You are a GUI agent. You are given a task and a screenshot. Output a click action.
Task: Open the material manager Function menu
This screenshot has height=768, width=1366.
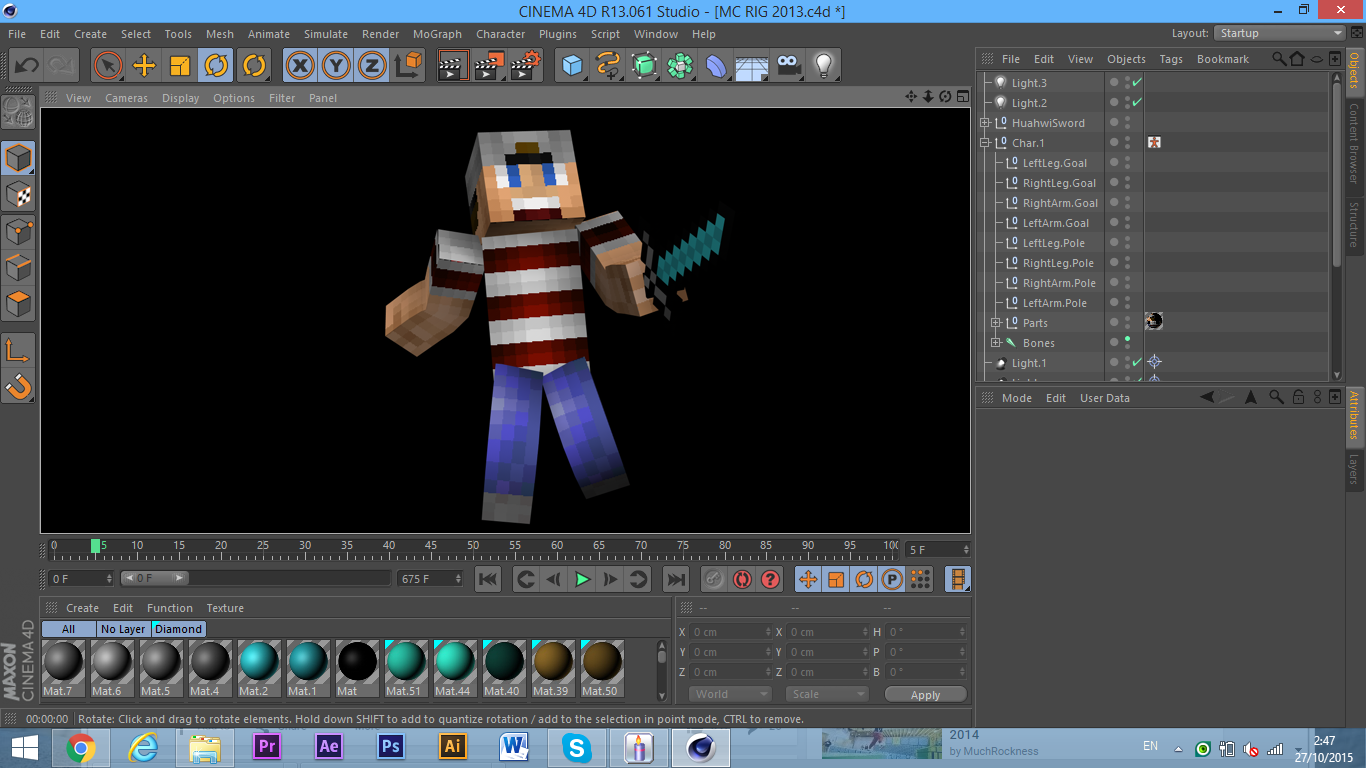pyautogui.click(x=170, y=608)
